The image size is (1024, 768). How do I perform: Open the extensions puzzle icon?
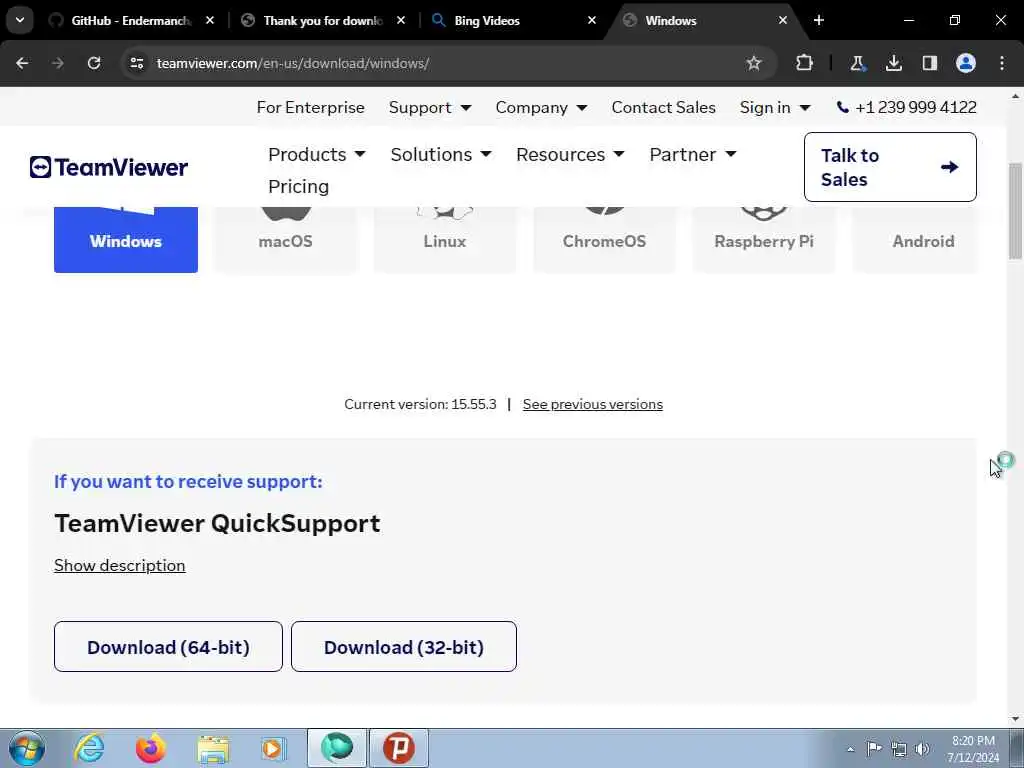pos(805,63)
